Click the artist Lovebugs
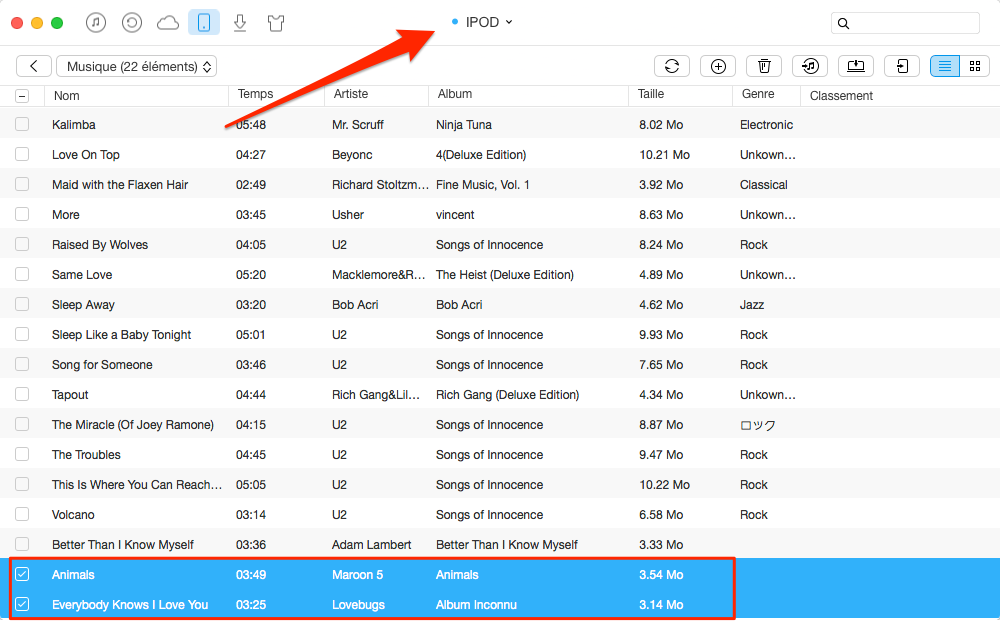Screen dimensions: 1000x621 [x=358, y=604]
